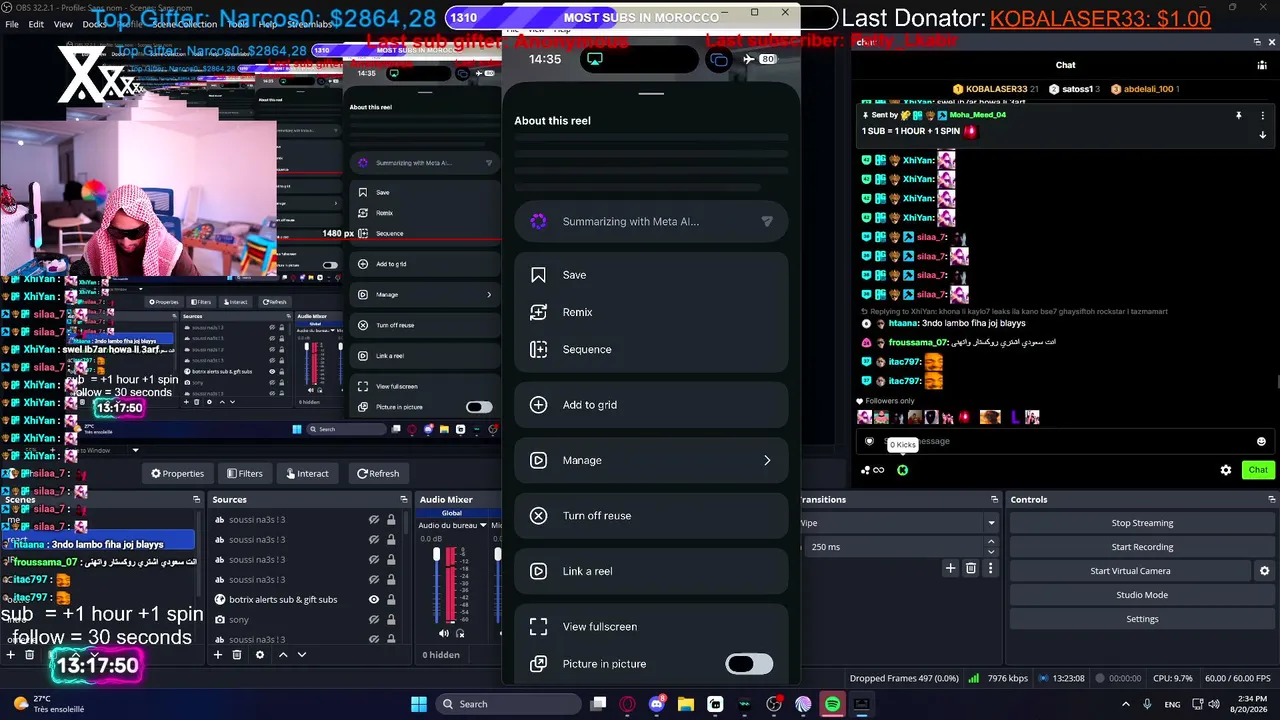Select Remix in the reel menu
This screenshot has height=720, width=1280.
pos(651,312)
